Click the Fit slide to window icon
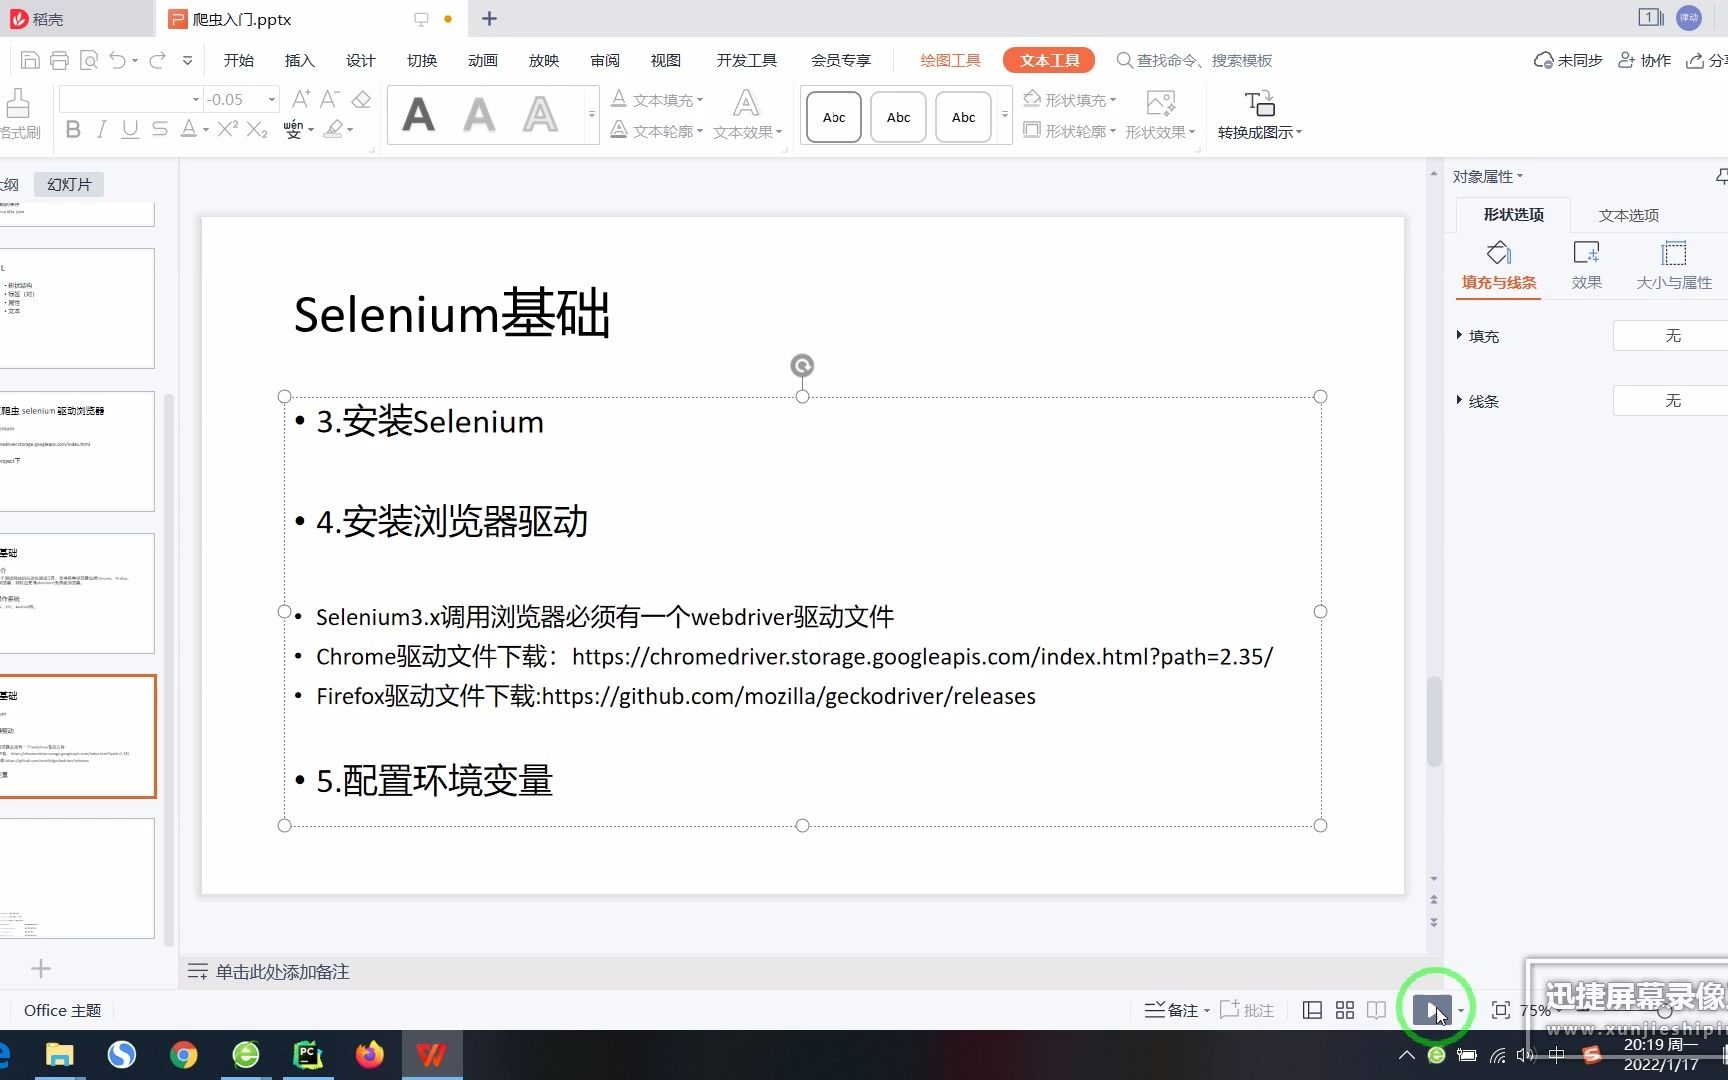Viewport: 1728px width, 1080px height. [1500, 1010]
